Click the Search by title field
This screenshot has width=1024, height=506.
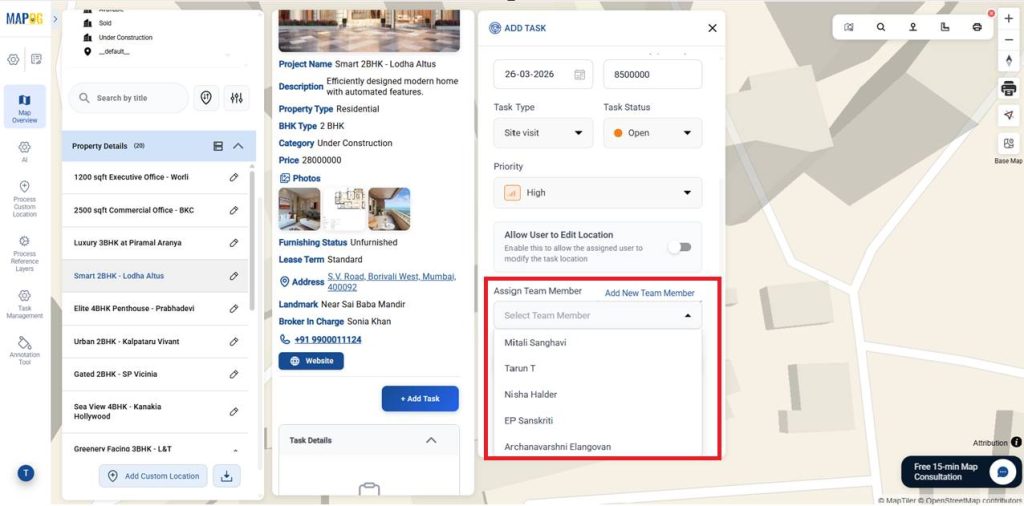point(129,98)
